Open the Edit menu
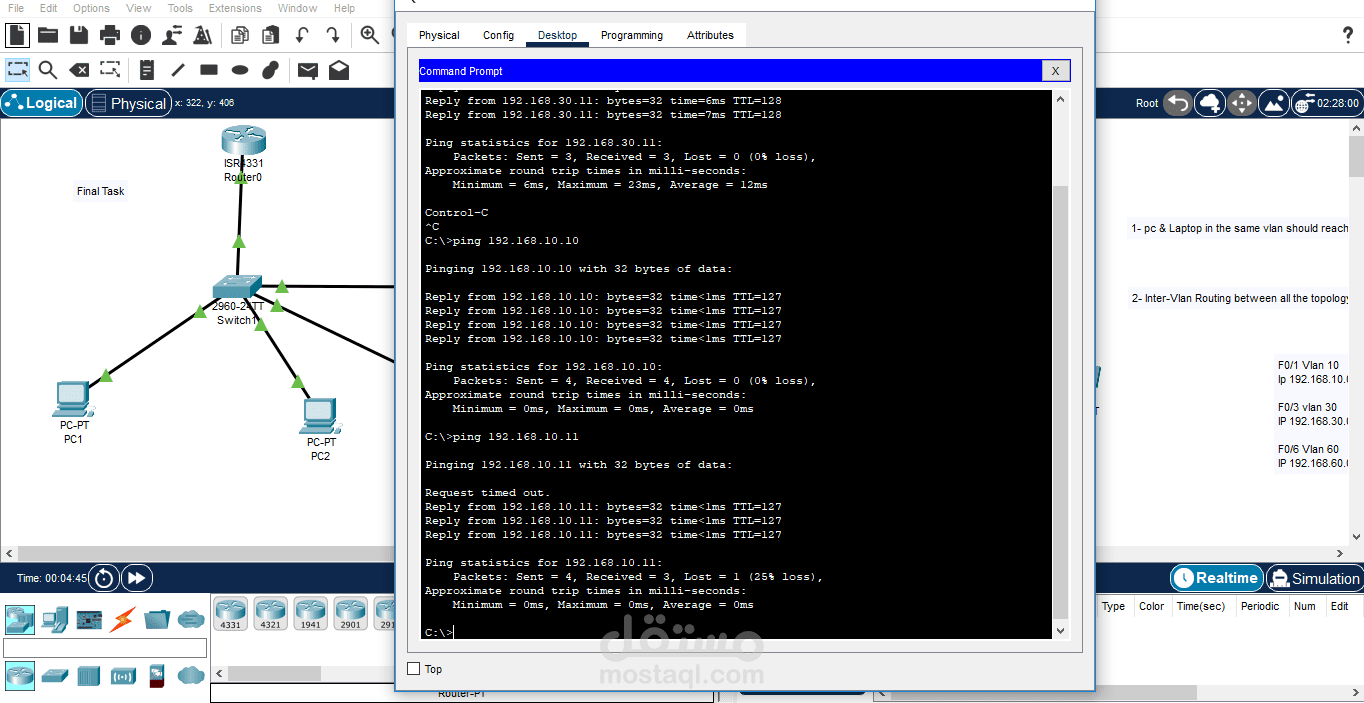This screenshot has width=1364, height=703. 48,8
